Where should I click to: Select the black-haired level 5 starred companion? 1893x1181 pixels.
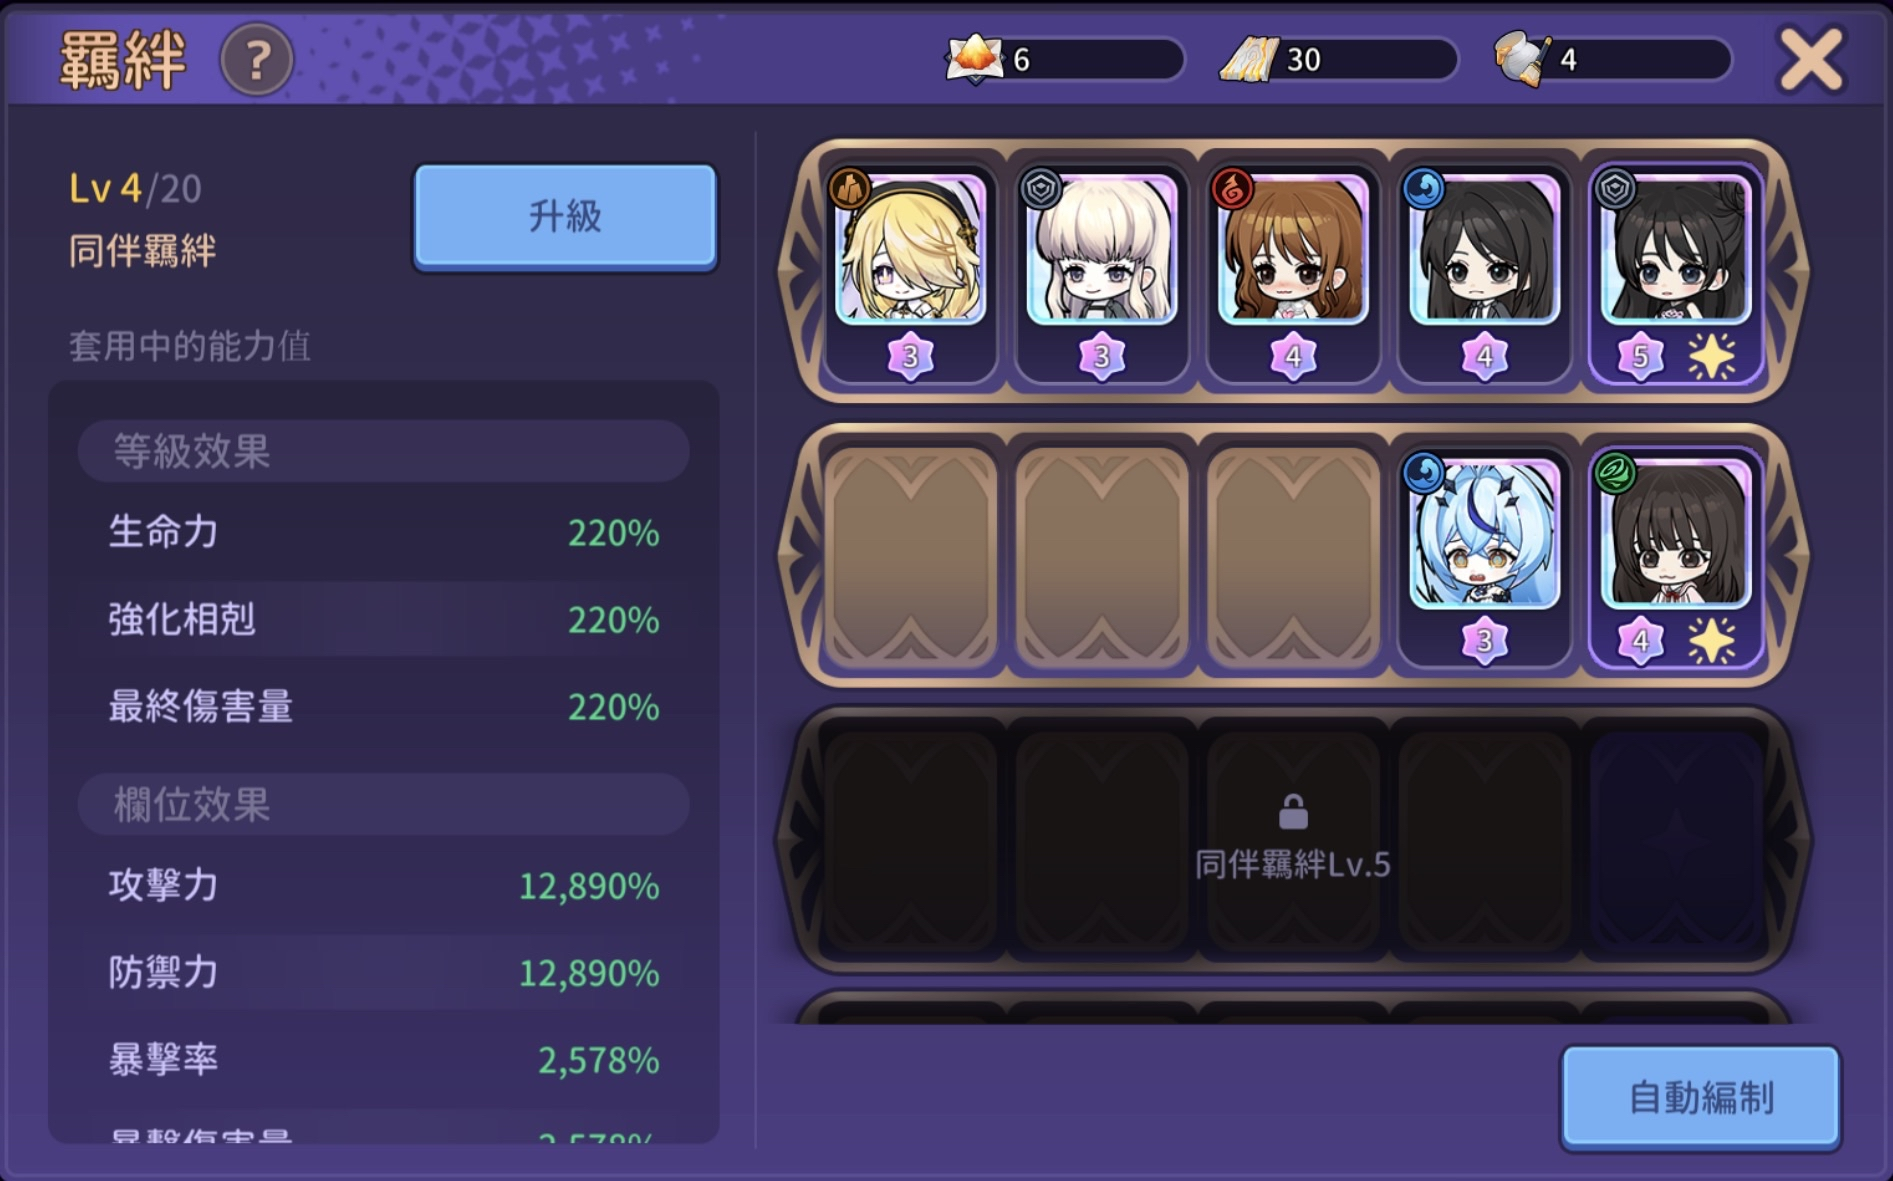point(1675,272)
